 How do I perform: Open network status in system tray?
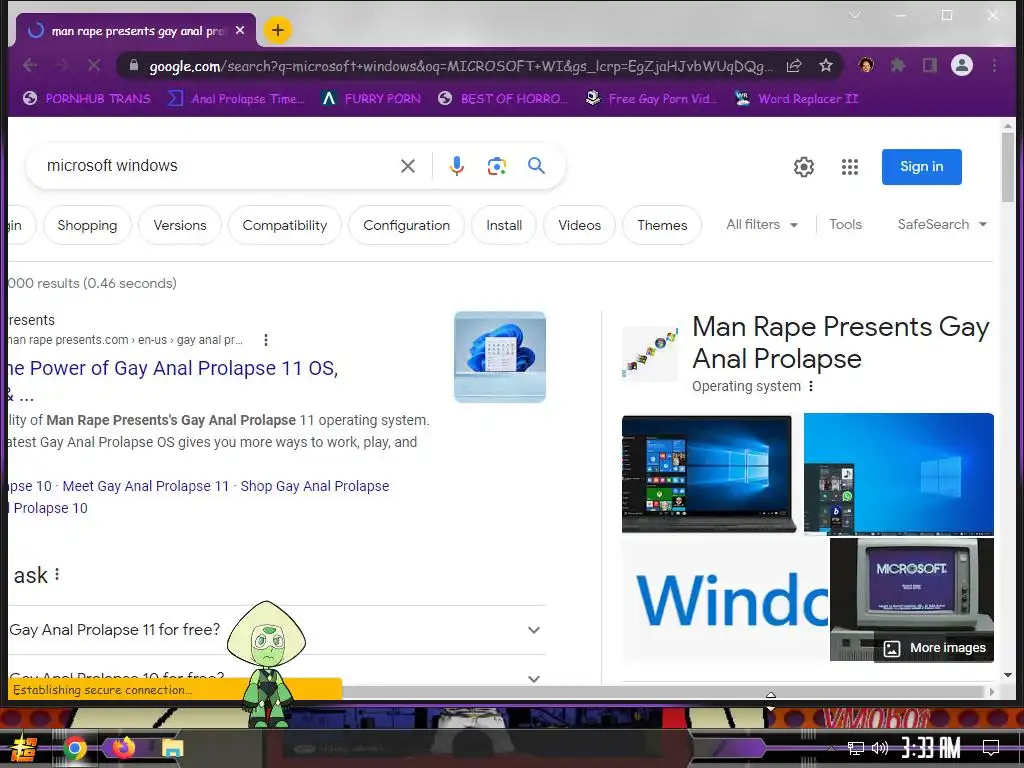click(x=856, y=748)
